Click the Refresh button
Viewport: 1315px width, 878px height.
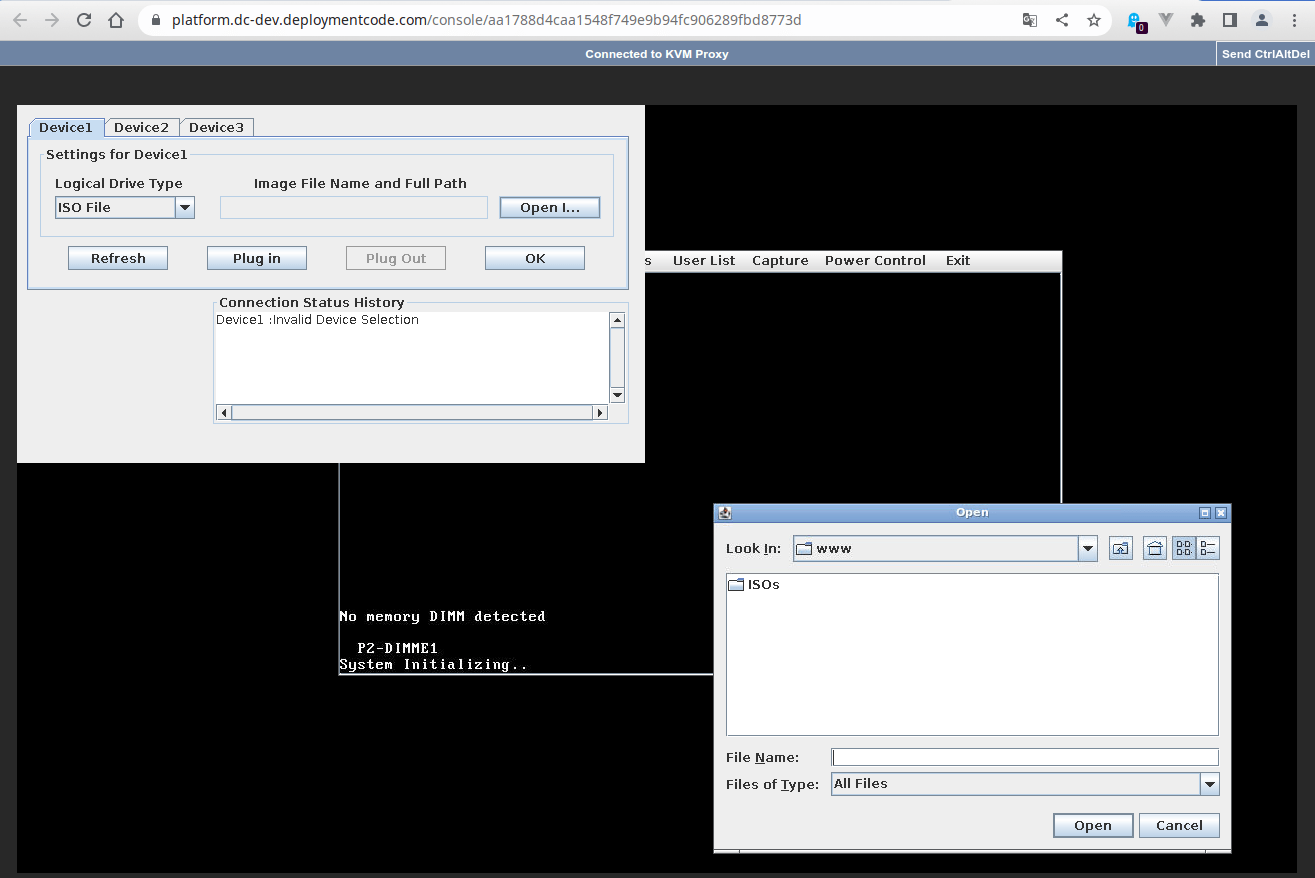118,258
